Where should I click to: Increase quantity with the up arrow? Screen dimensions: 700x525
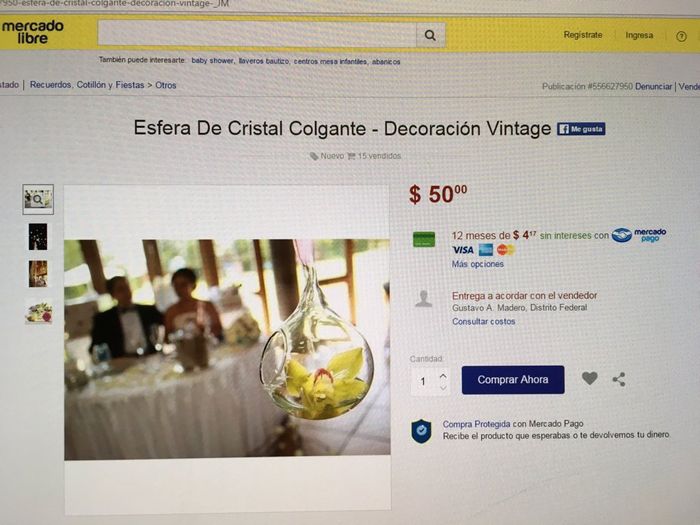pos(443,375)
